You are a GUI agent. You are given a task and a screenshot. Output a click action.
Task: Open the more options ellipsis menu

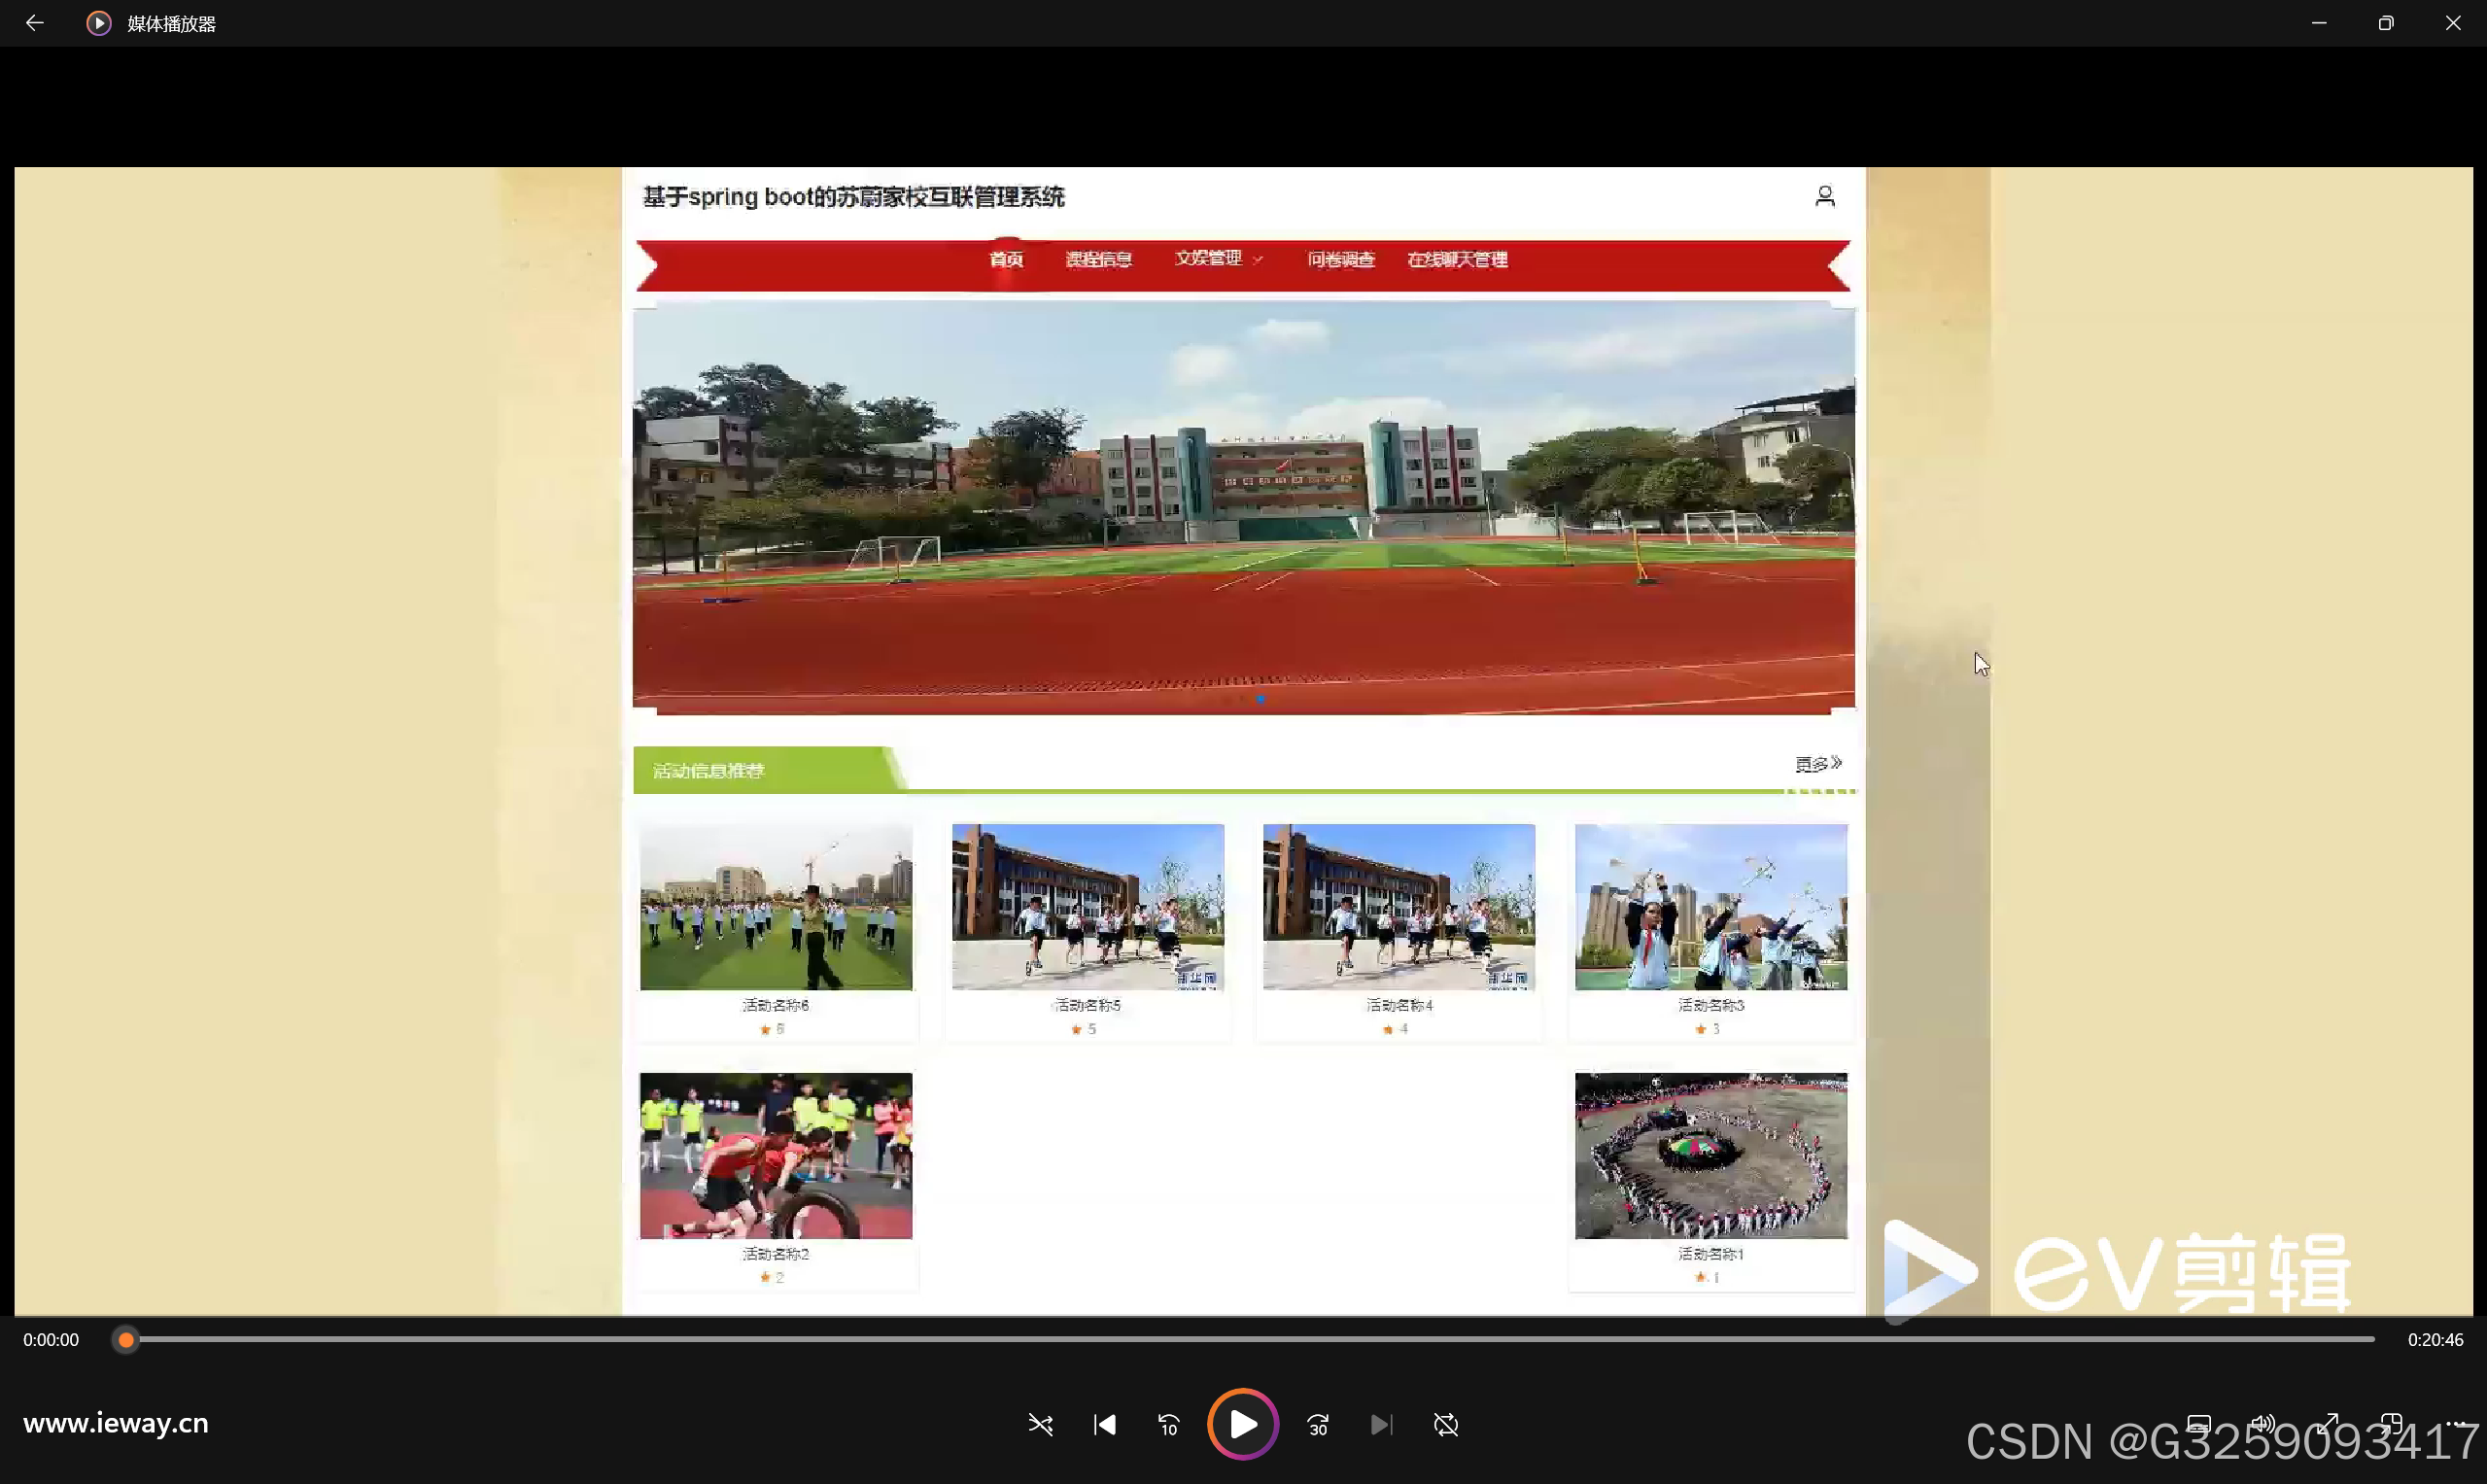click(x=2455, y=1423)
